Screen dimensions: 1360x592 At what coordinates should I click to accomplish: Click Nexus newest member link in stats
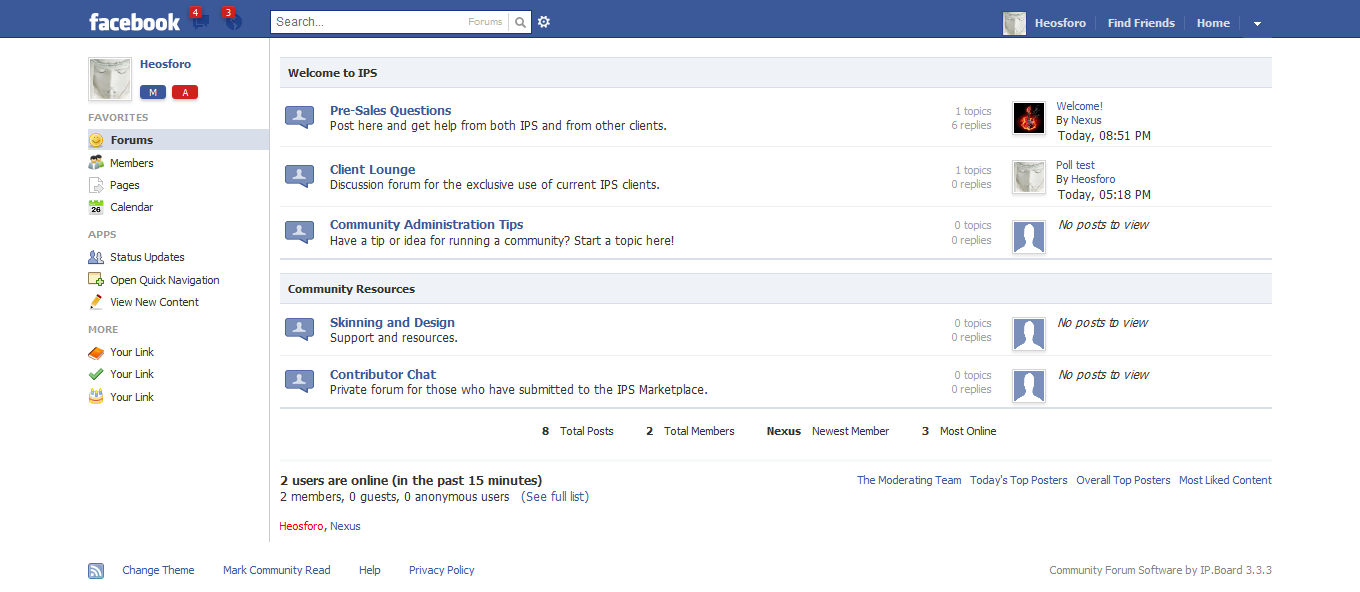[784, 431]
